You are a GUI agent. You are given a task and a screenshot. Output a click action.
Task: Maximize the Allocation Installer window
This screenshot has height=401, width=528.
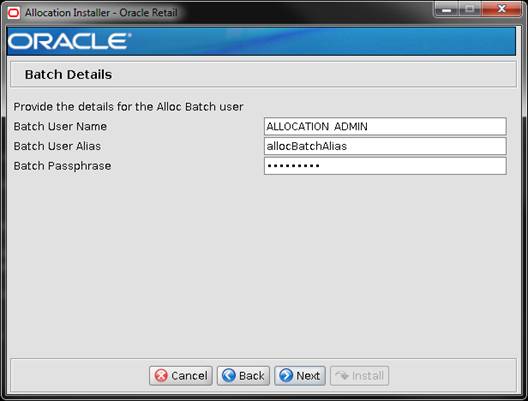(470, 9)
